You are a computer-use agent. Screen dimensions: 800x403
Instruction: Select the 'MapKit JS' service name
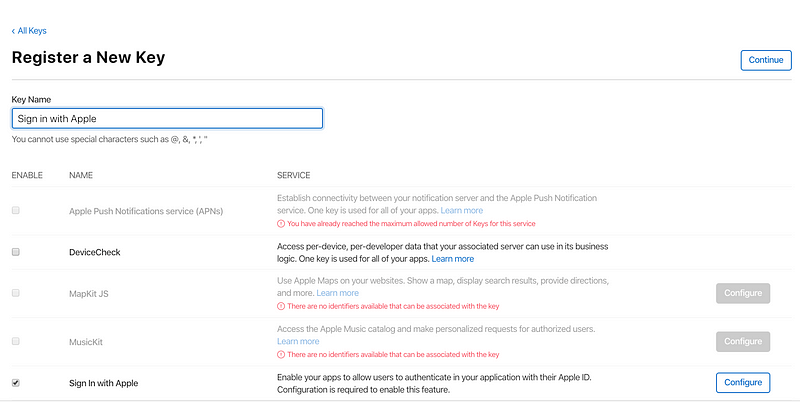pos(89,294)
